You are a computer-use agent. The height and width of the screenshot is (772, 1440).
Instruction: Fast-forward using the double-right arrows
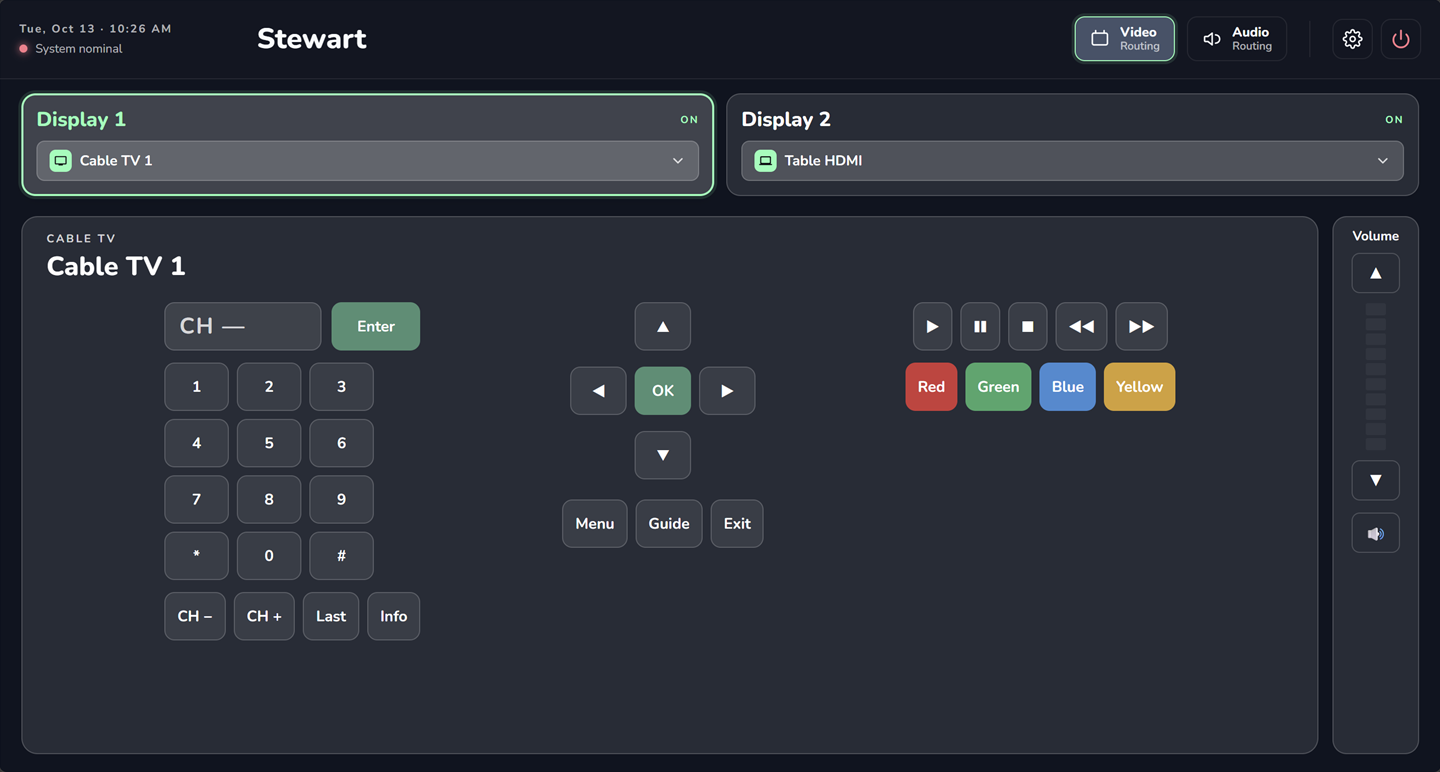[1141, 326]
